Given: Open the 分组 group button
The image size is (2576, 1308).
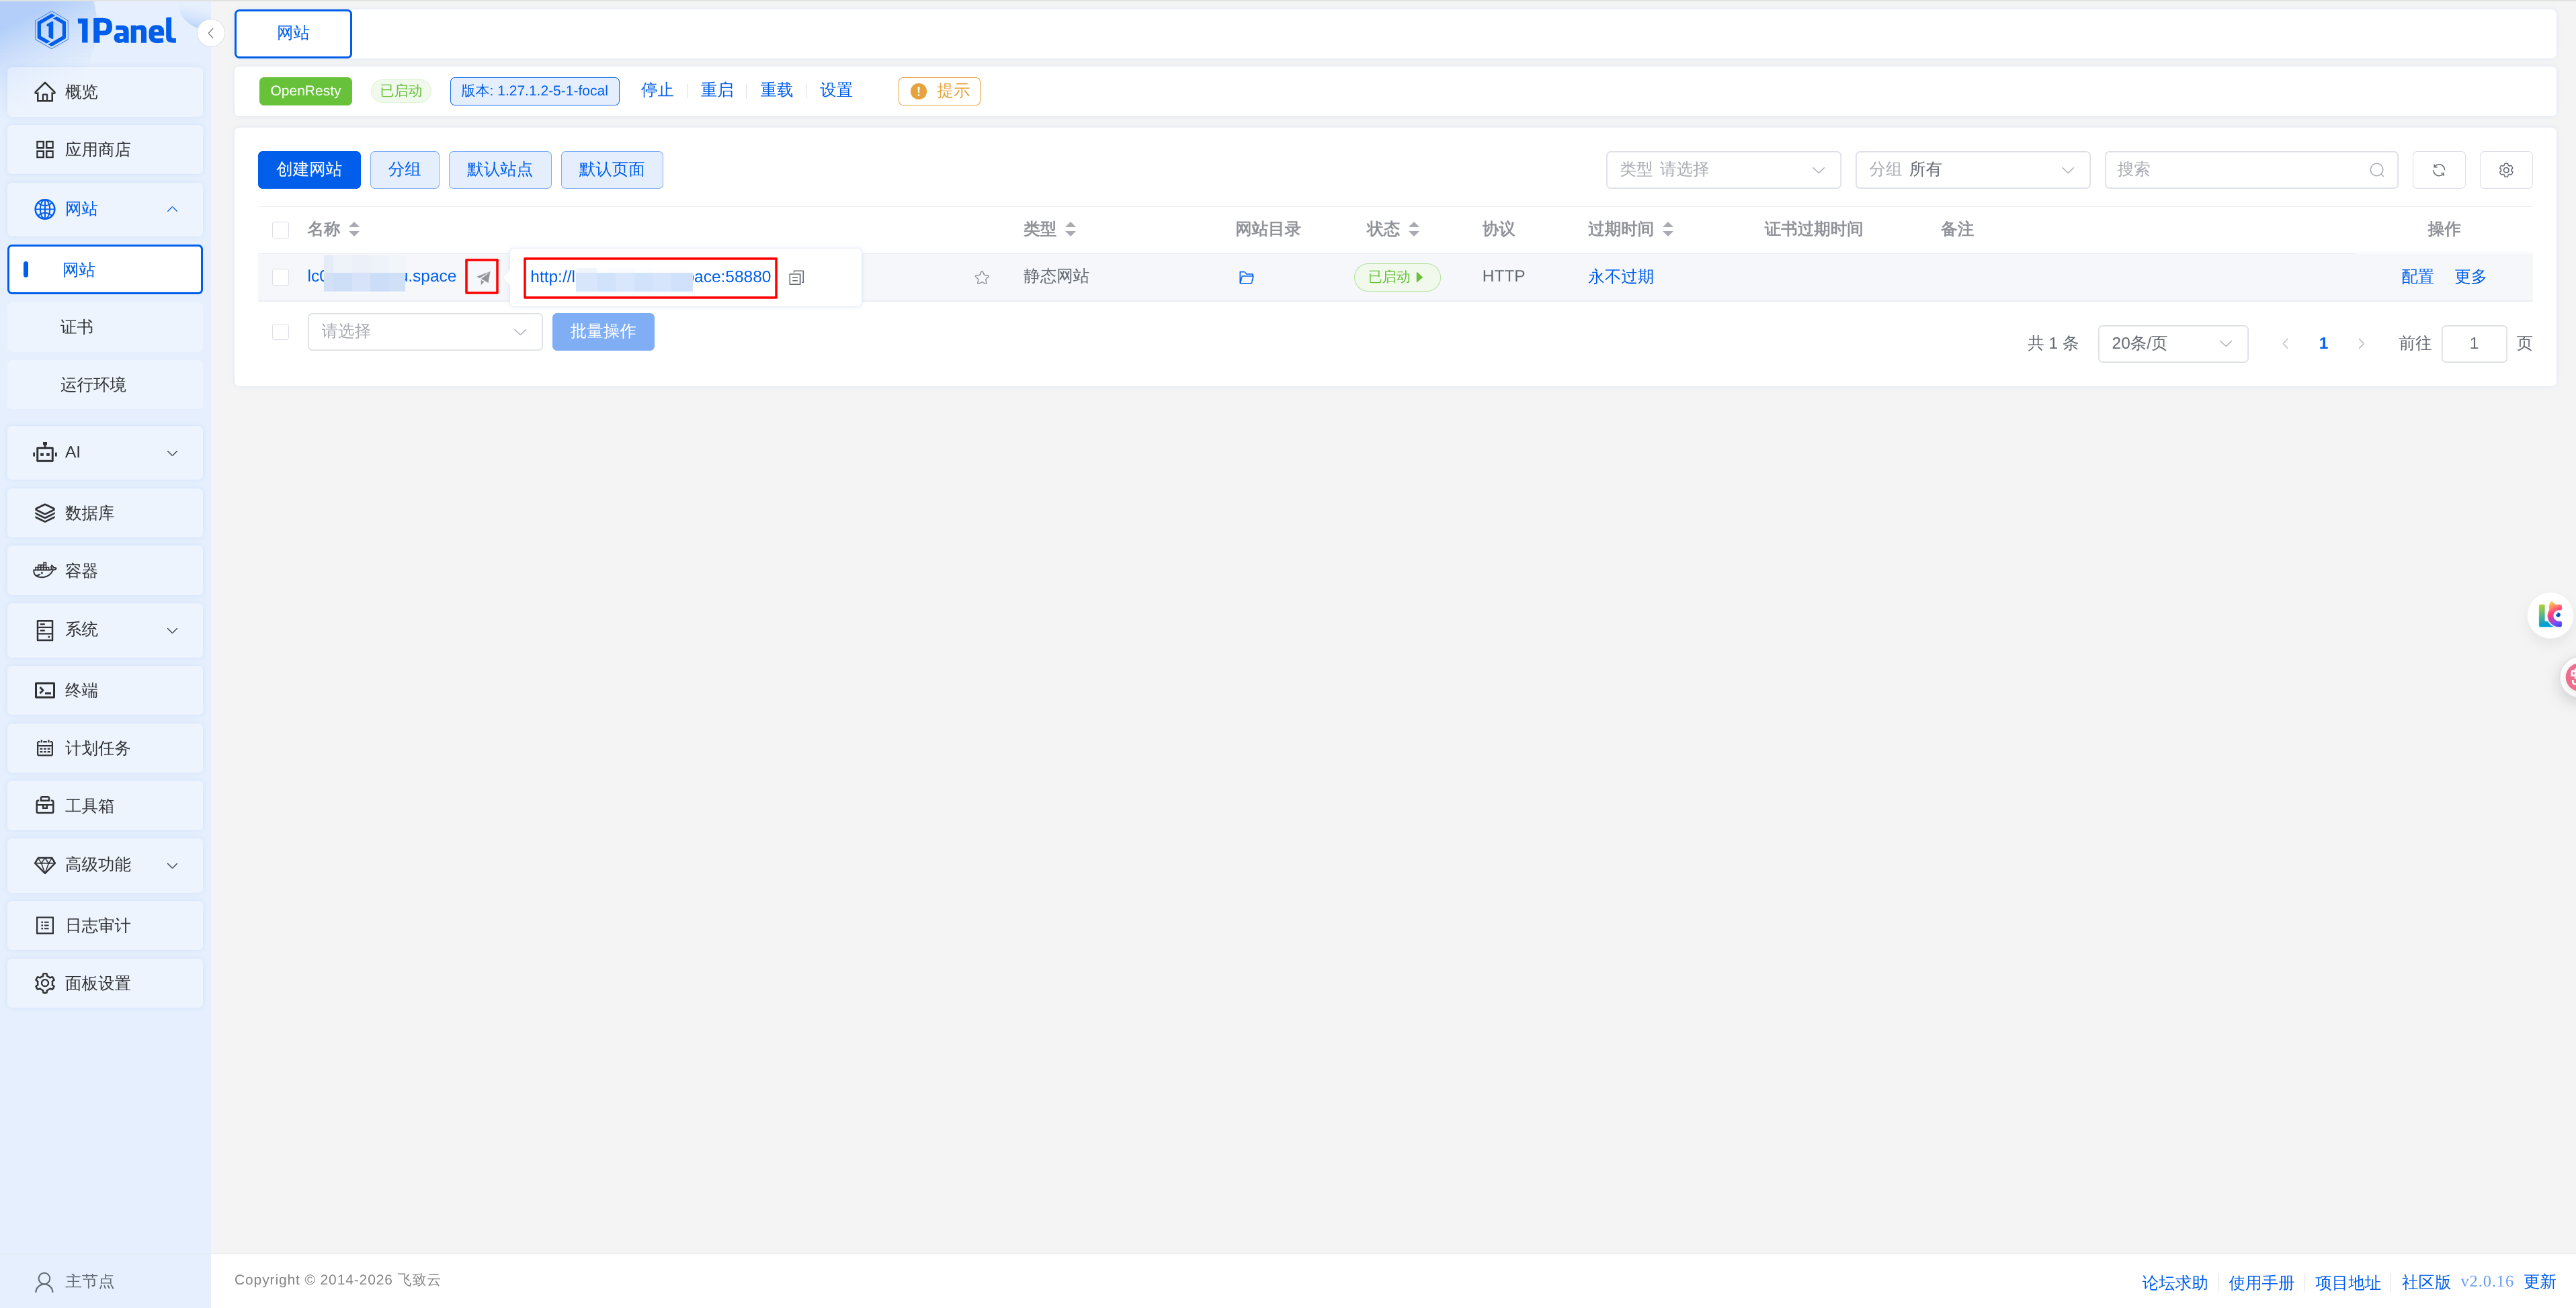Looking at the screenshot, I should pos(404,170).
